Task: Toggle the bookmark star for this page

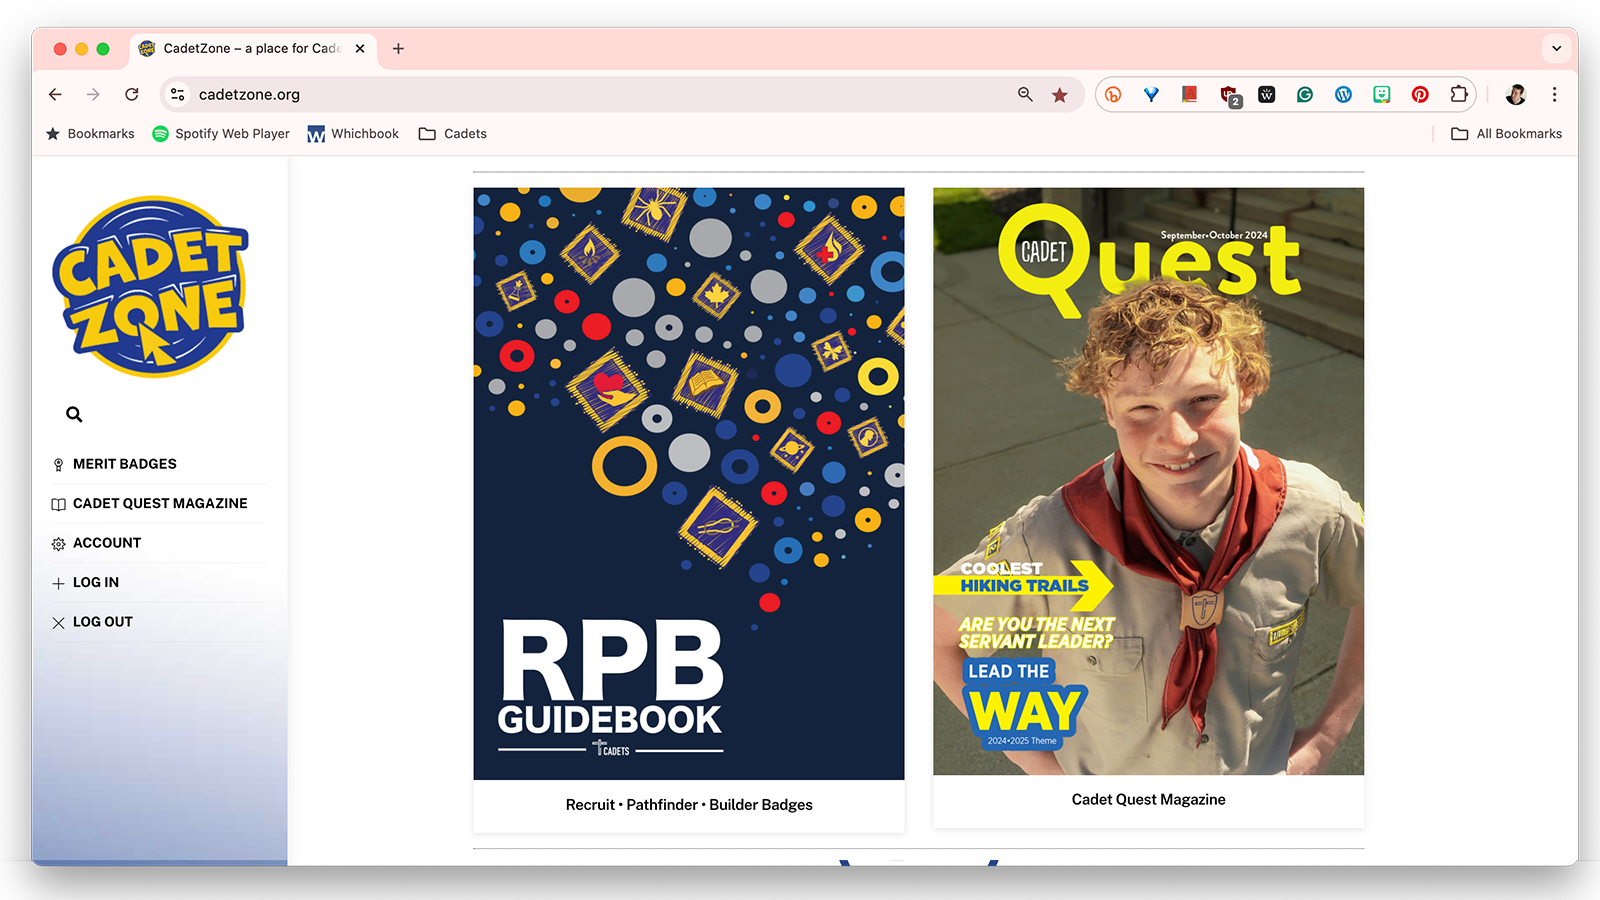Action: [x=1060, y=95]
